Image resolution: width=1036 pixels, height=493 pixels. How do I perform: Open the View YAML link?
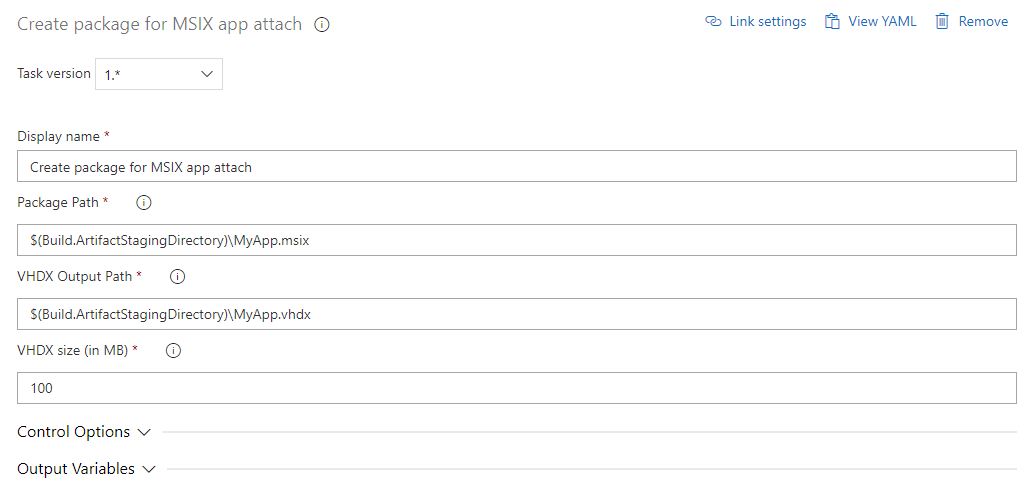pyautogui.click(x=871, y=21)
